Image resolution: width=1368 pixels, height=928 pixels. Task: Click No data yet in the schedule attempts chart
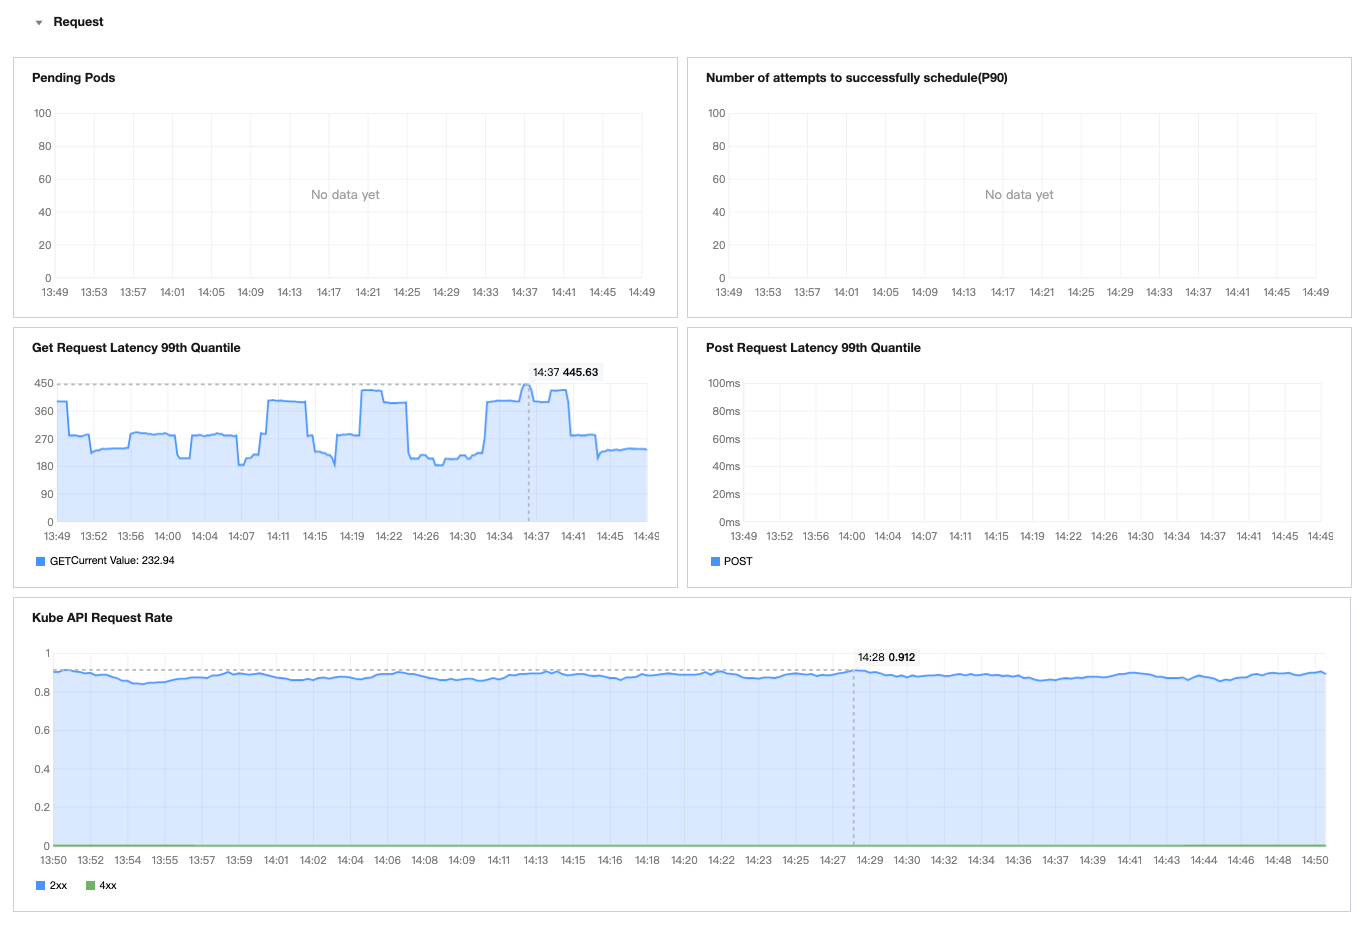click(x=1019, y=195)
